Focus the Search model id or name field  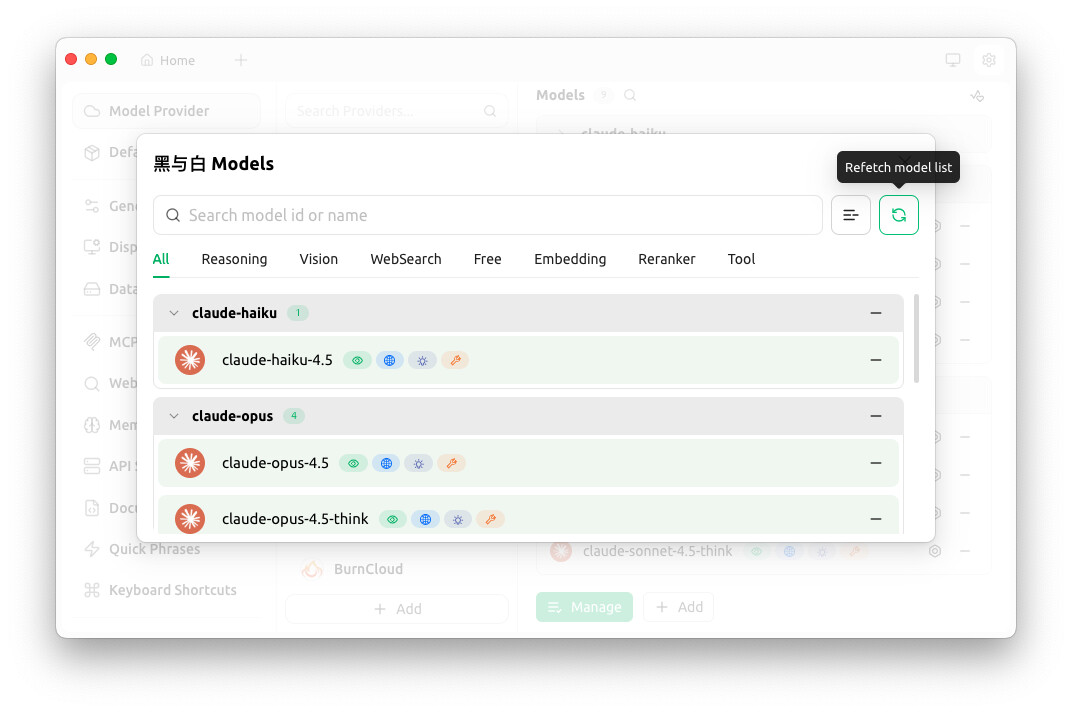[487, 215]
